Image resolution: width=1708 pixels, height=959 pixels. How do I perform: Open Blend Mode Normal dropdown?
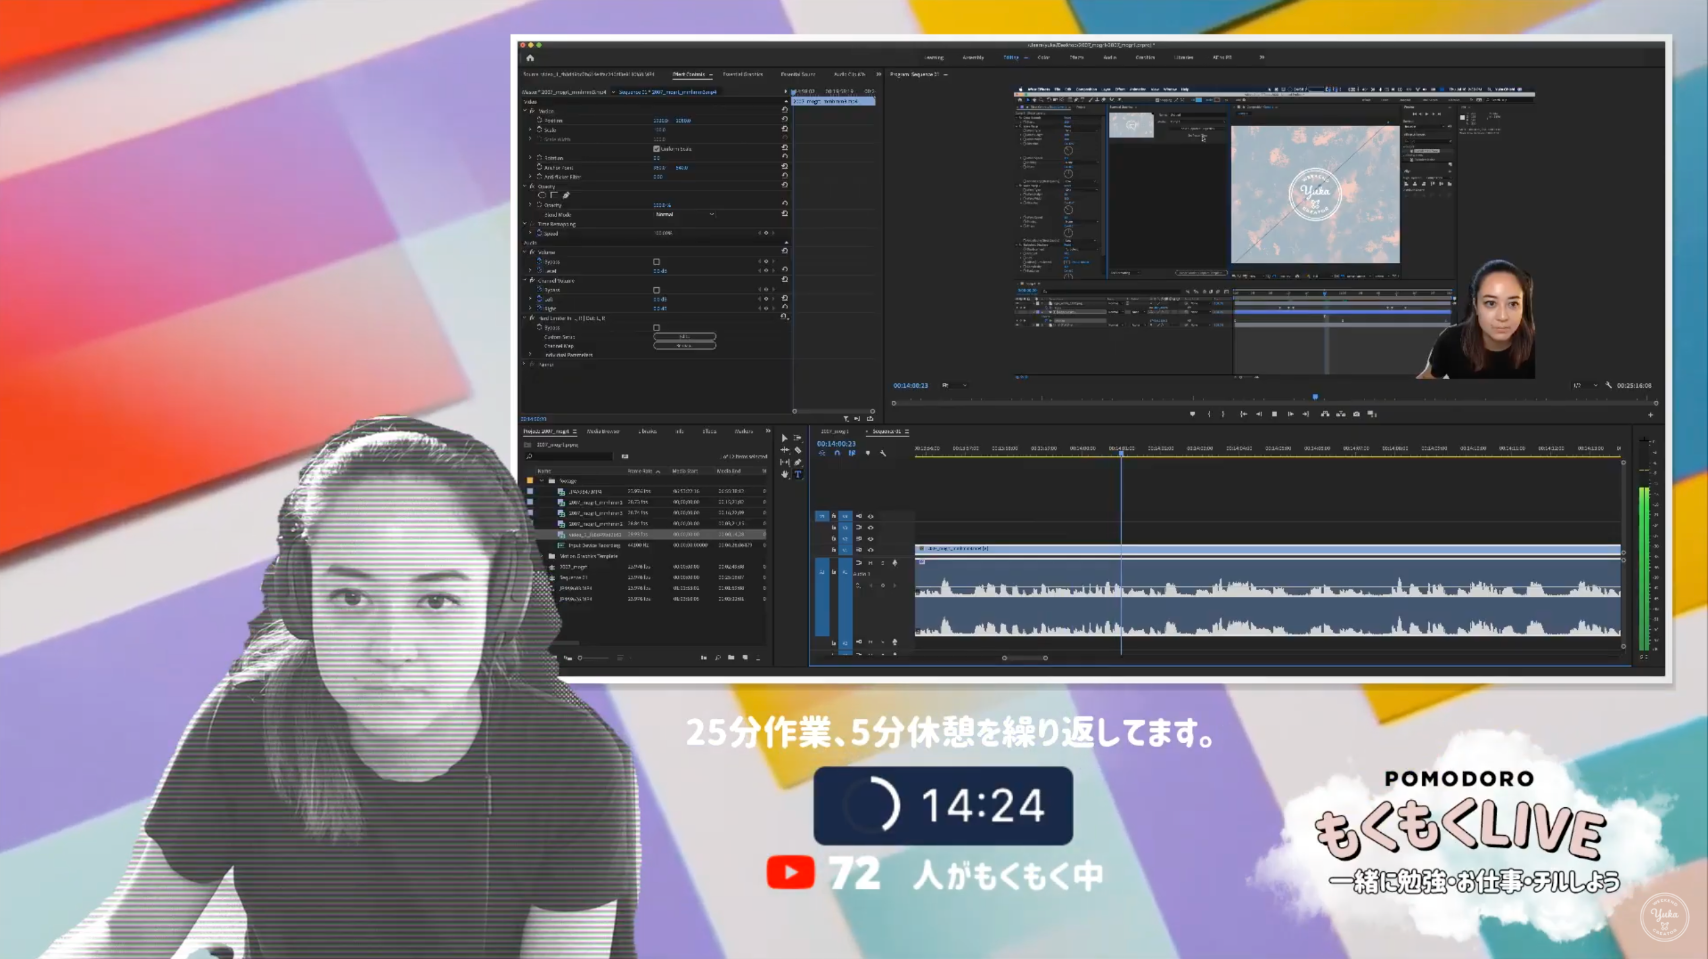[x=685, y=214]
